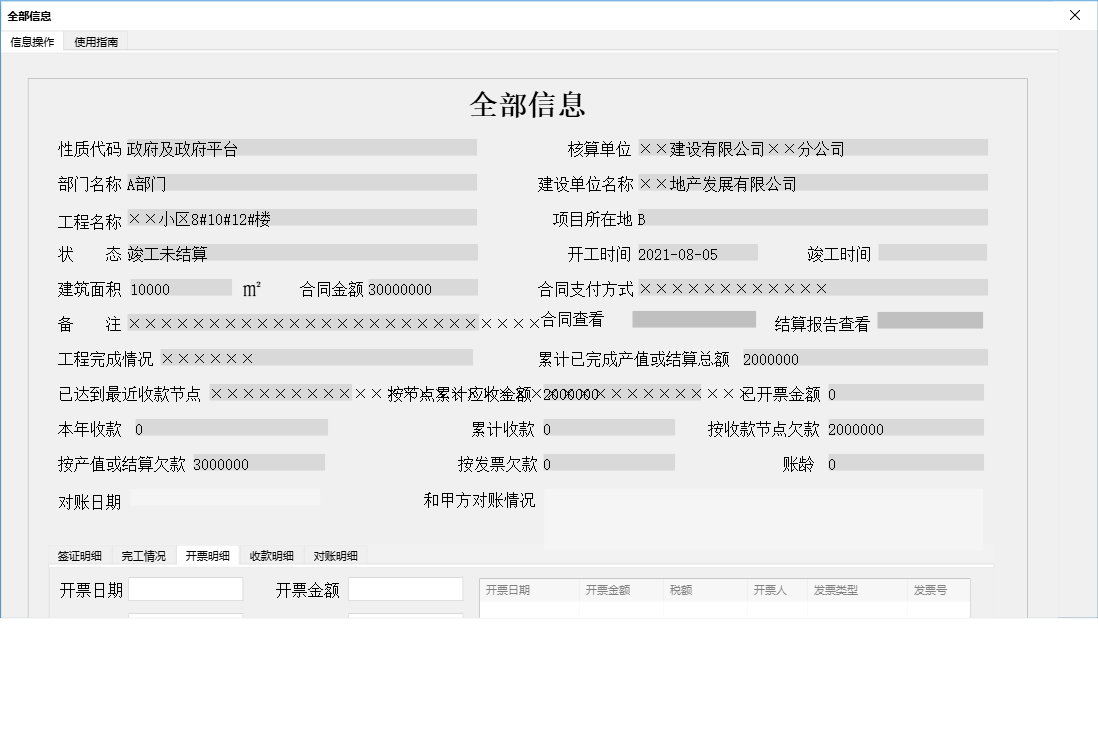Close the 全部信息 window
1098x752 pixels.
point(1076,15)
